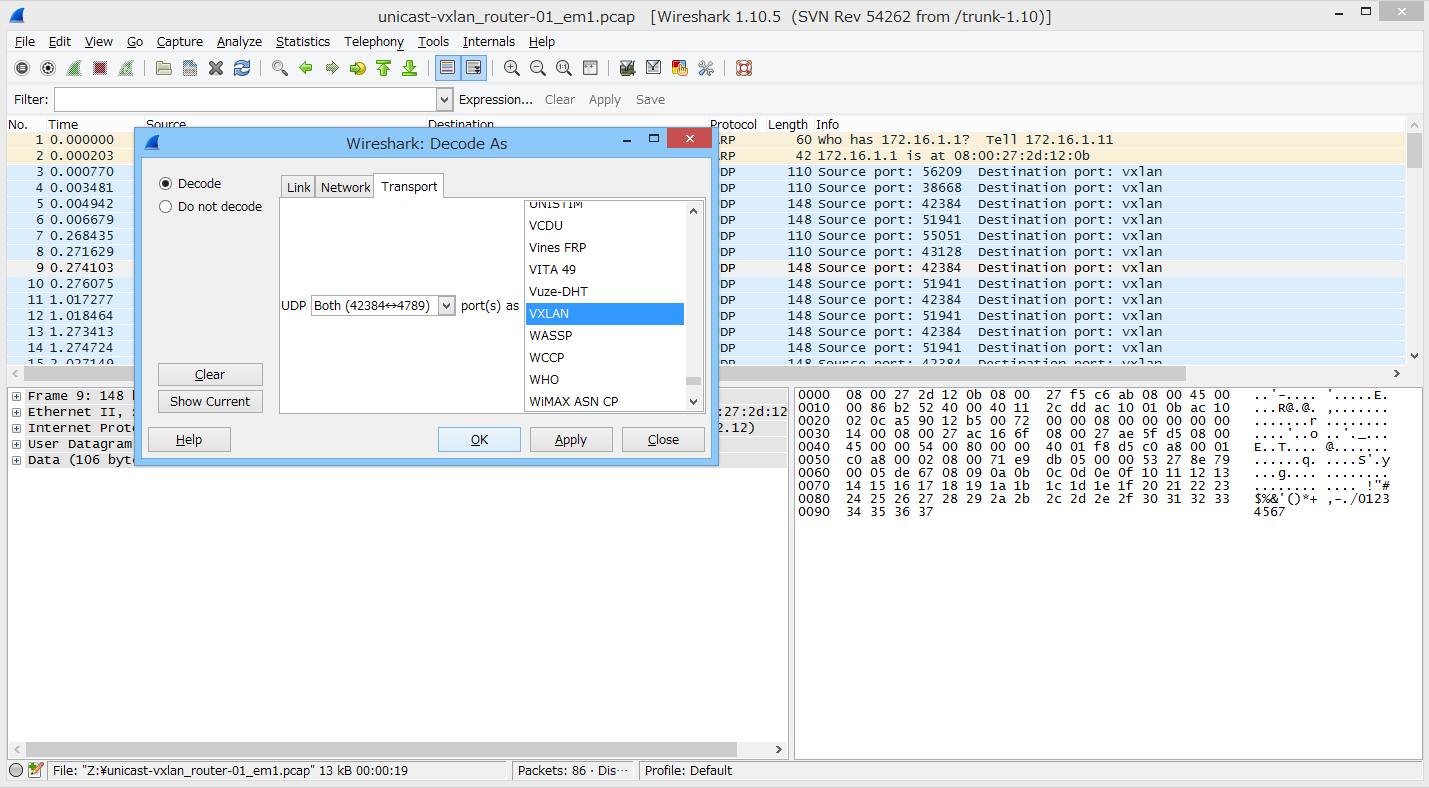Screen dimensions: 1429x788
Task: Open the Internals menu
Action: tap(489, 41)
